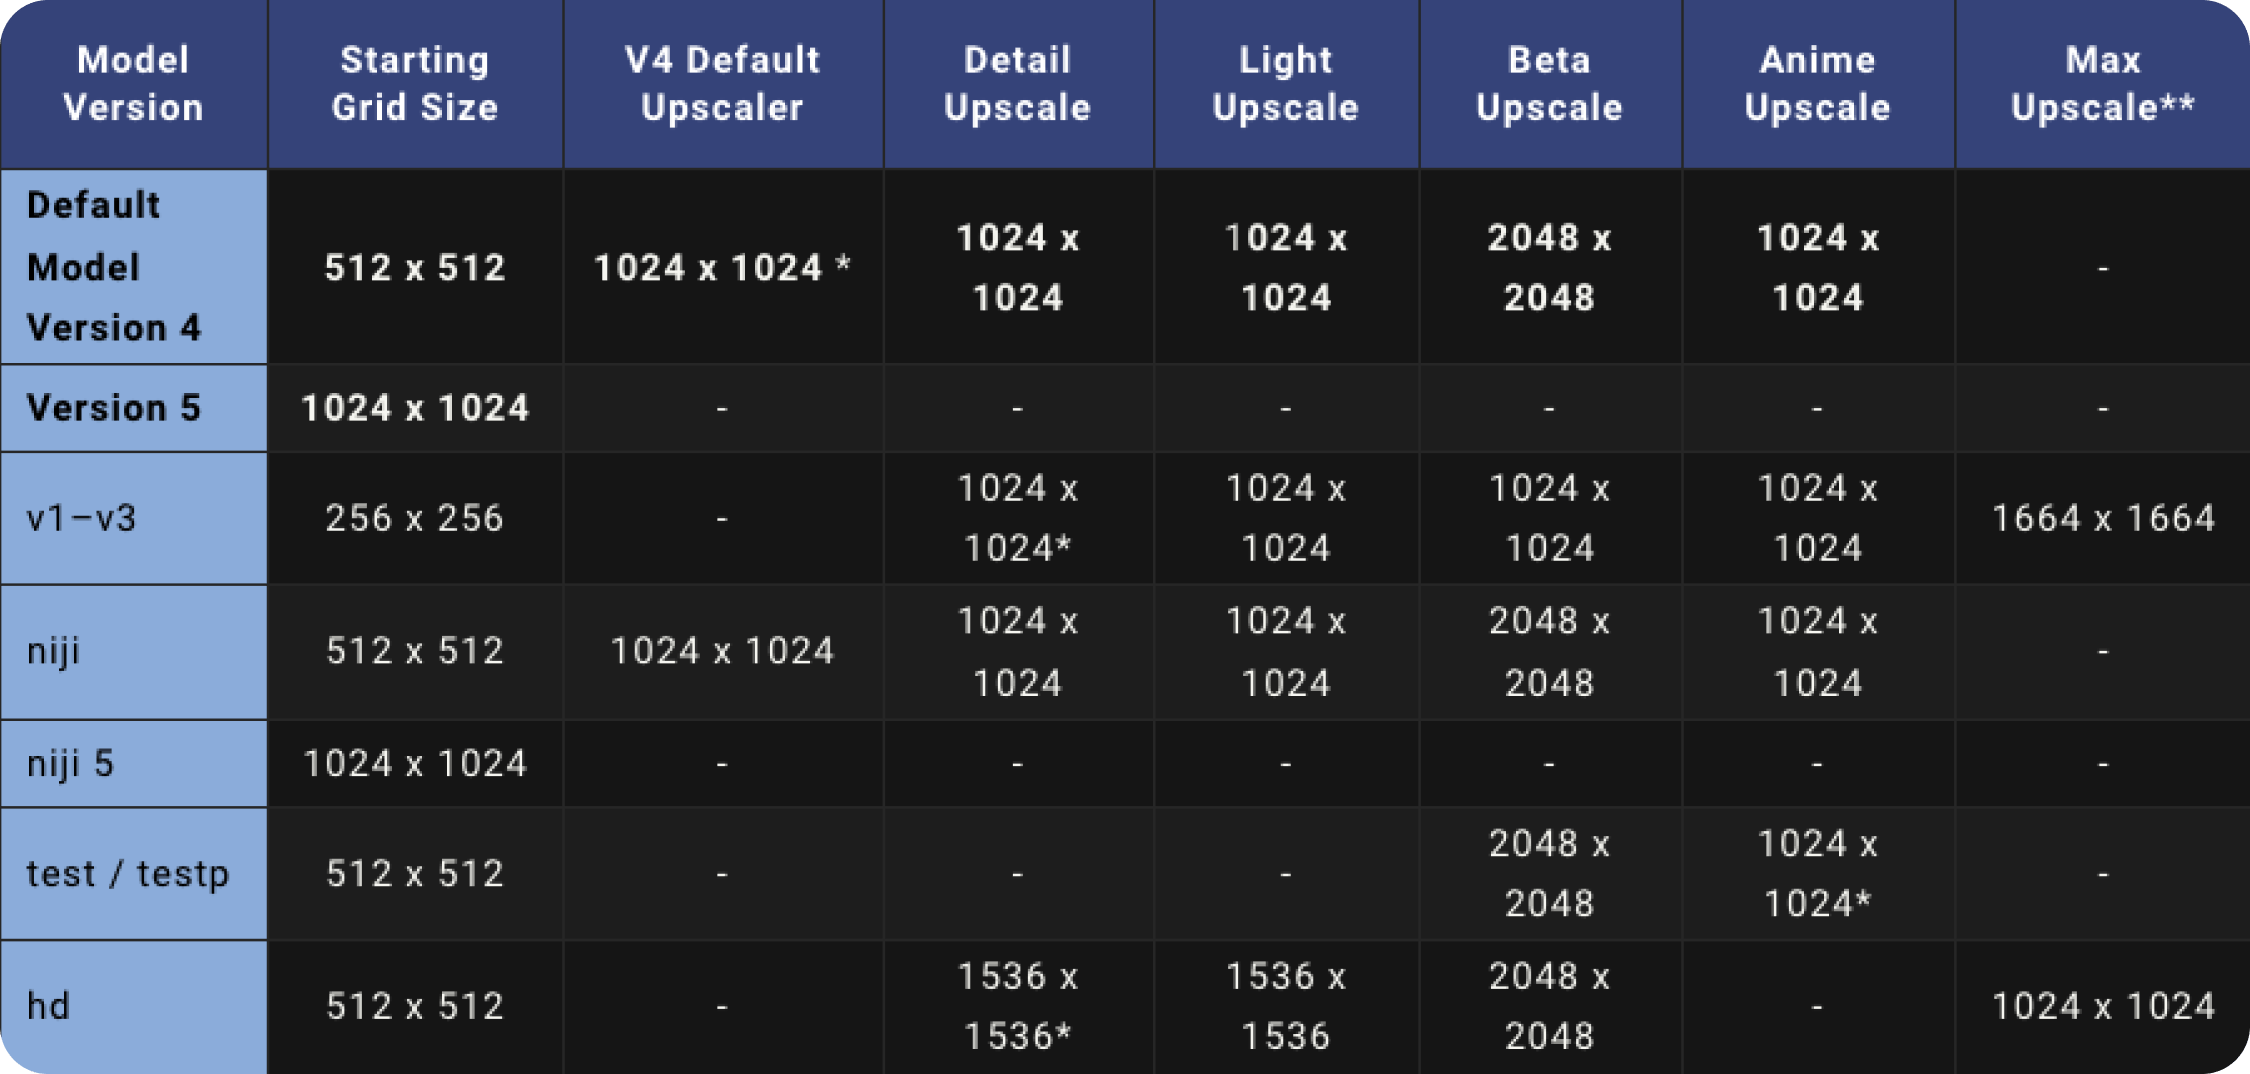Viewport: 2250px width, 1074px height.
Task: Select the 256 x 256 grid size cell
Action: (x=415, y=518)
